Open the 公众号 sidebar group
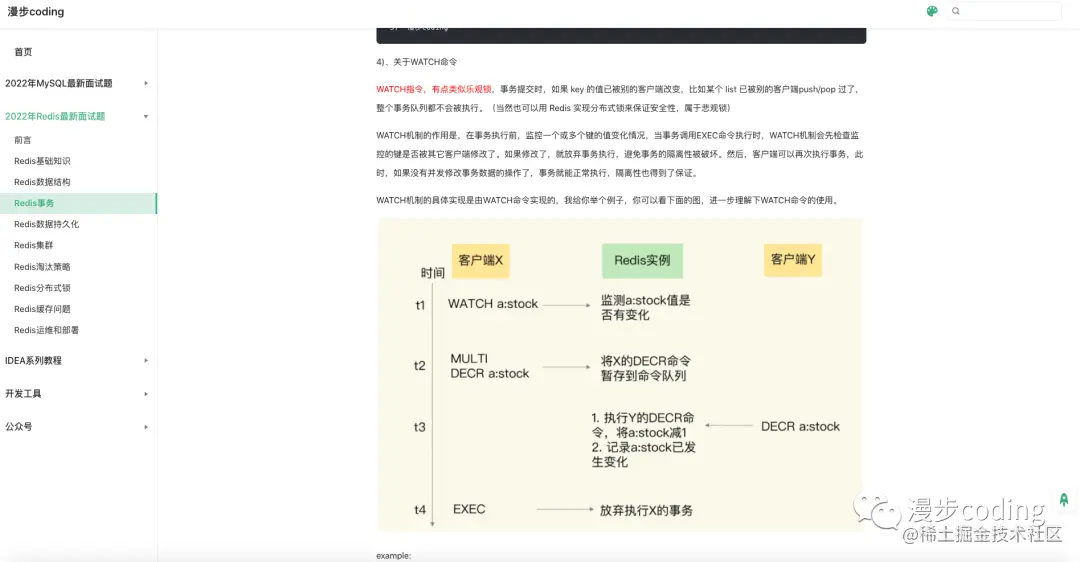Image resolution: width=1080 pixels, height=562 pixels. (19, 427)
